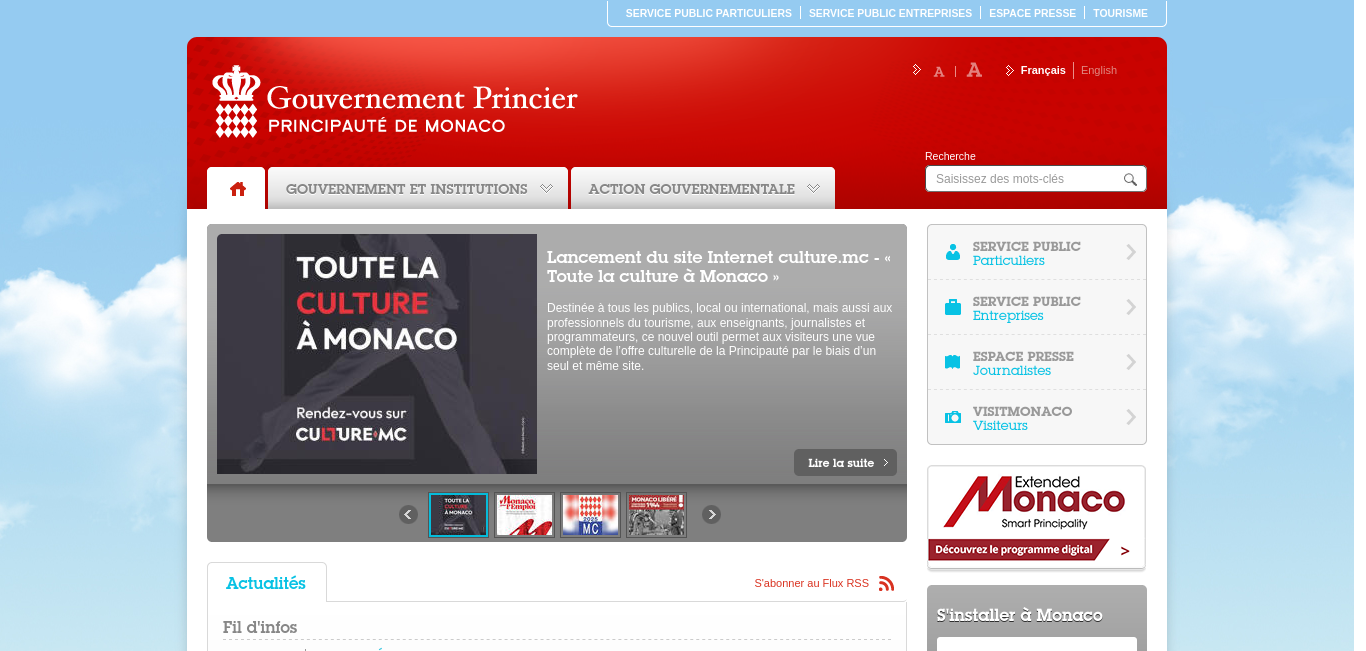This screenshot has height=651, width=1366.
Task: Click the book icon for Espace Presse
Action: pos(953,362)
